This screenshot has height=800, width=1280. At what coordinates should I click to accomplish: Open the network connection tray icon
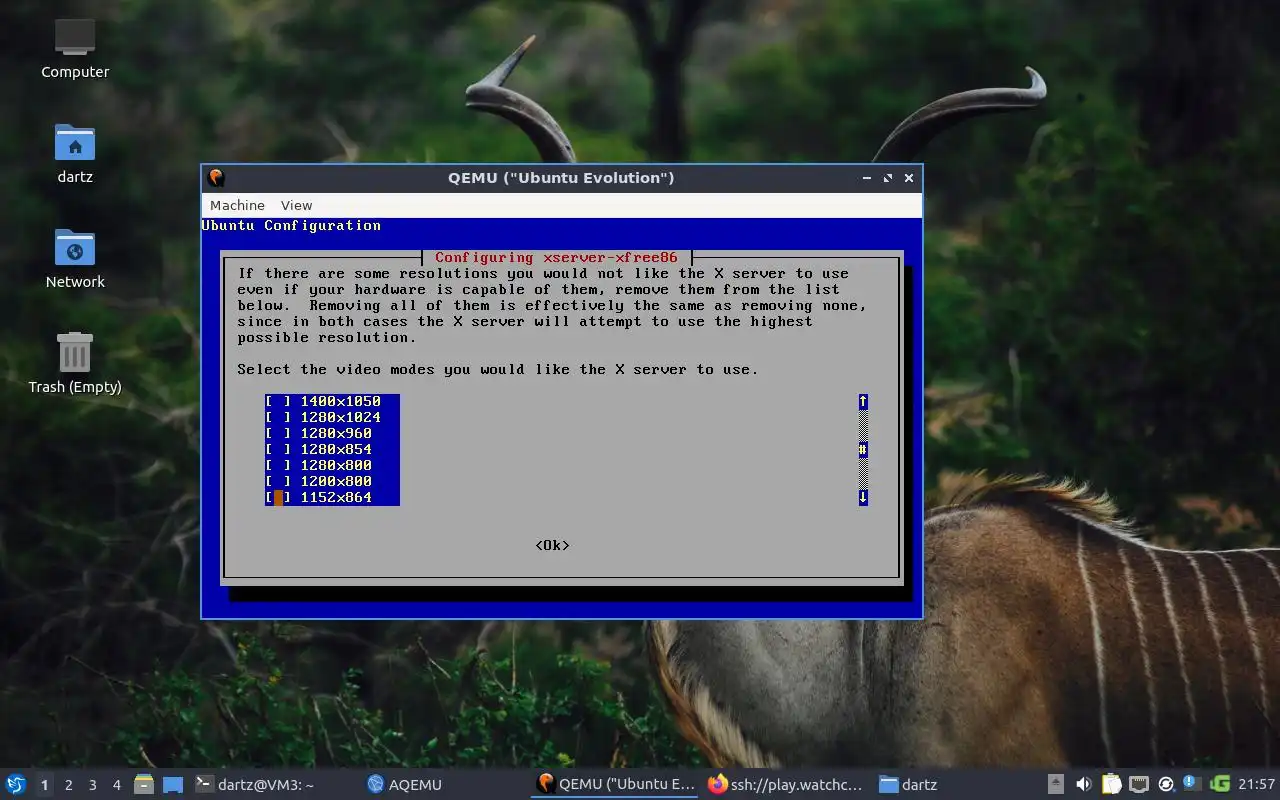pyautogui.click(x=1138, y=784)
